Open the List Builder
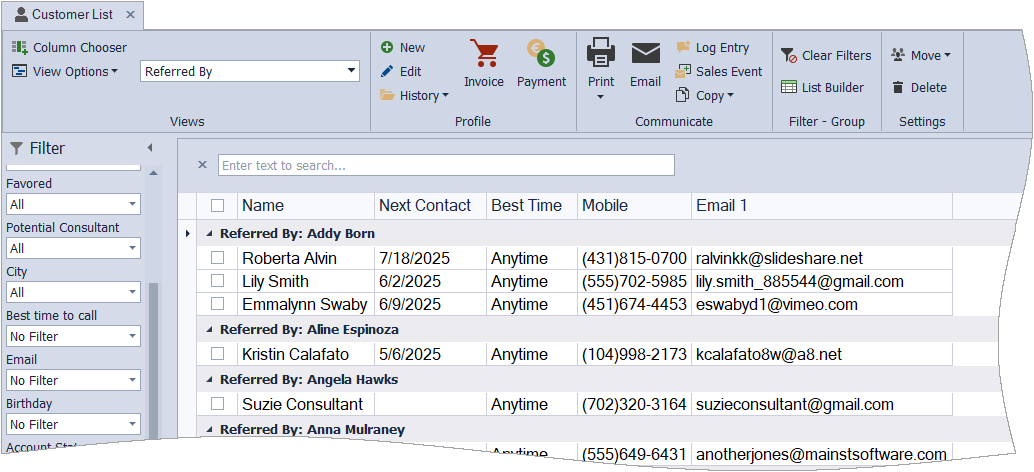 point(822,87)
